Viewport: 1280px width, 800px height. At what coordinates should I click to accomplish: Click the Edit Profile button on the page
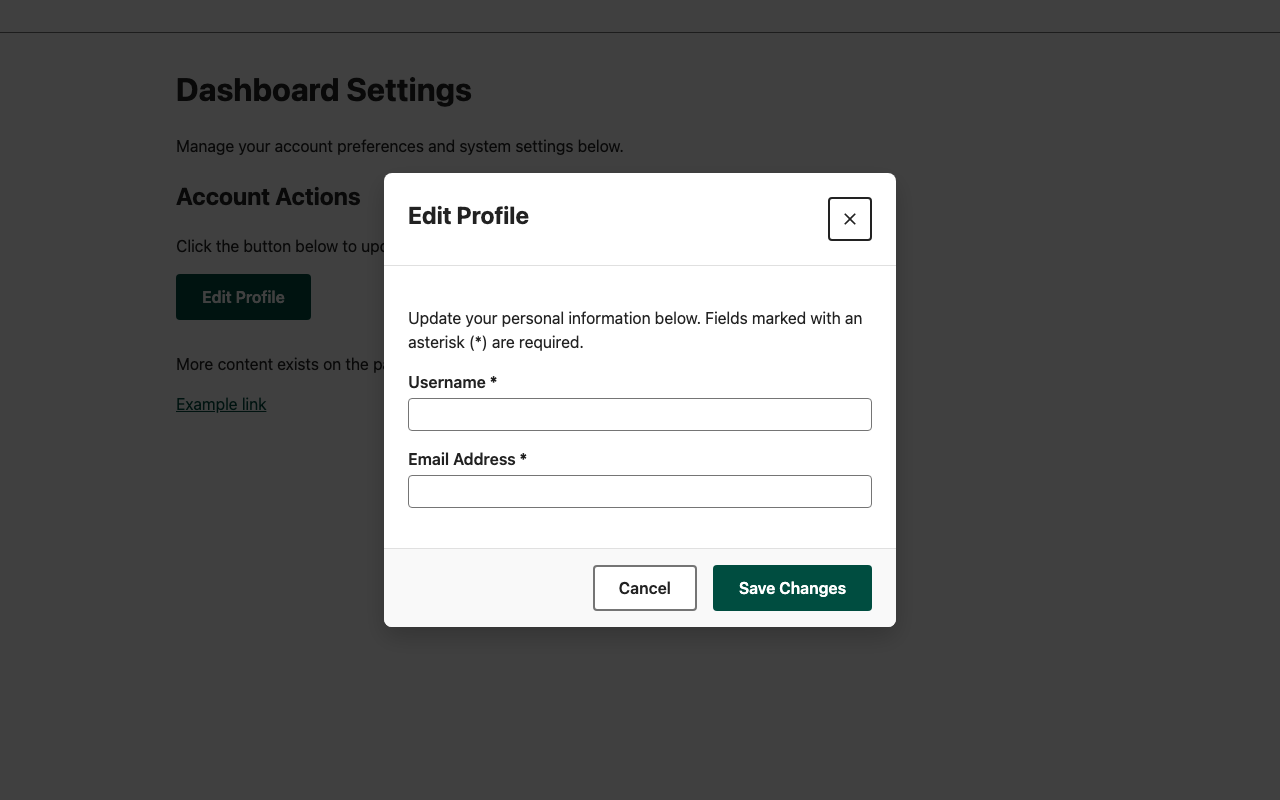(243, 297)
